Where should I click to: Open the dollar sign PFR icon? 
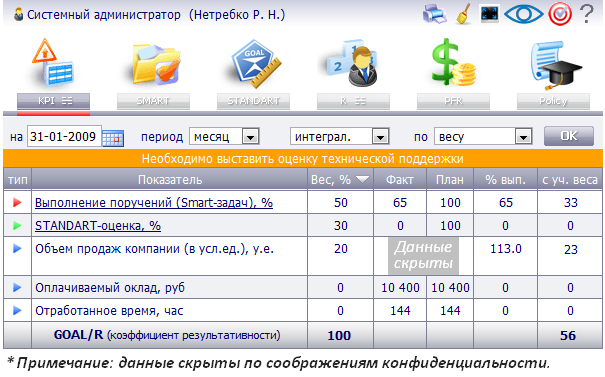click(453, 63)
